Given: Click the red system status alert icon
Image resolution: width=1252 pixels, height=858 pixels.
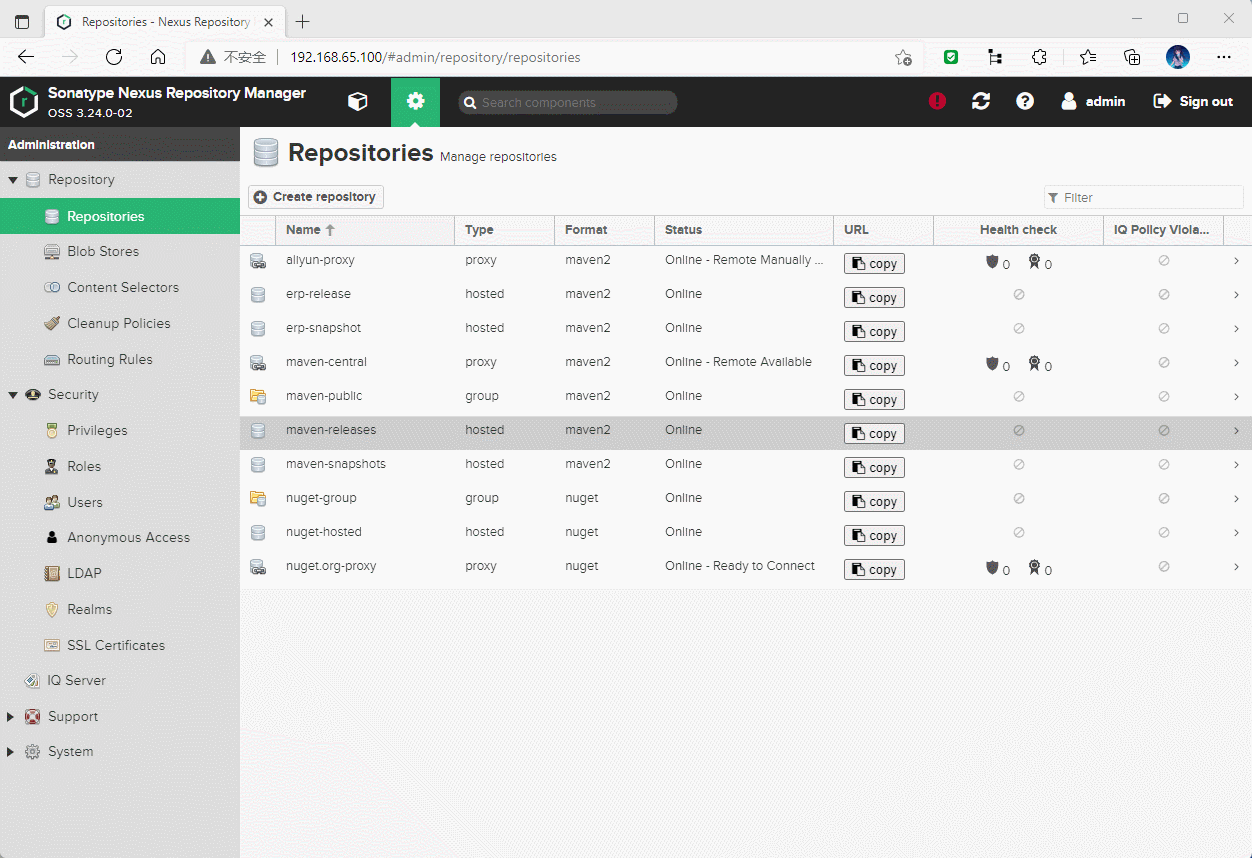Looking at the screenshot, I should (937, 101).
